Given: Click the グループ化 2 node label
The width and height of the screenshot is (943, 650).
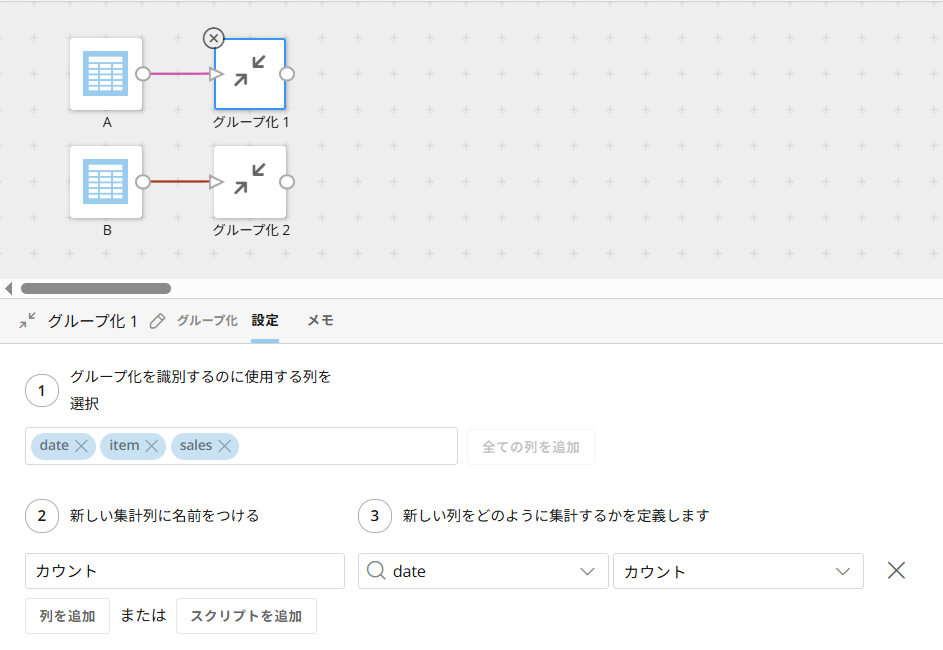Looking at the screenshot, I should [x=251, y=230].
